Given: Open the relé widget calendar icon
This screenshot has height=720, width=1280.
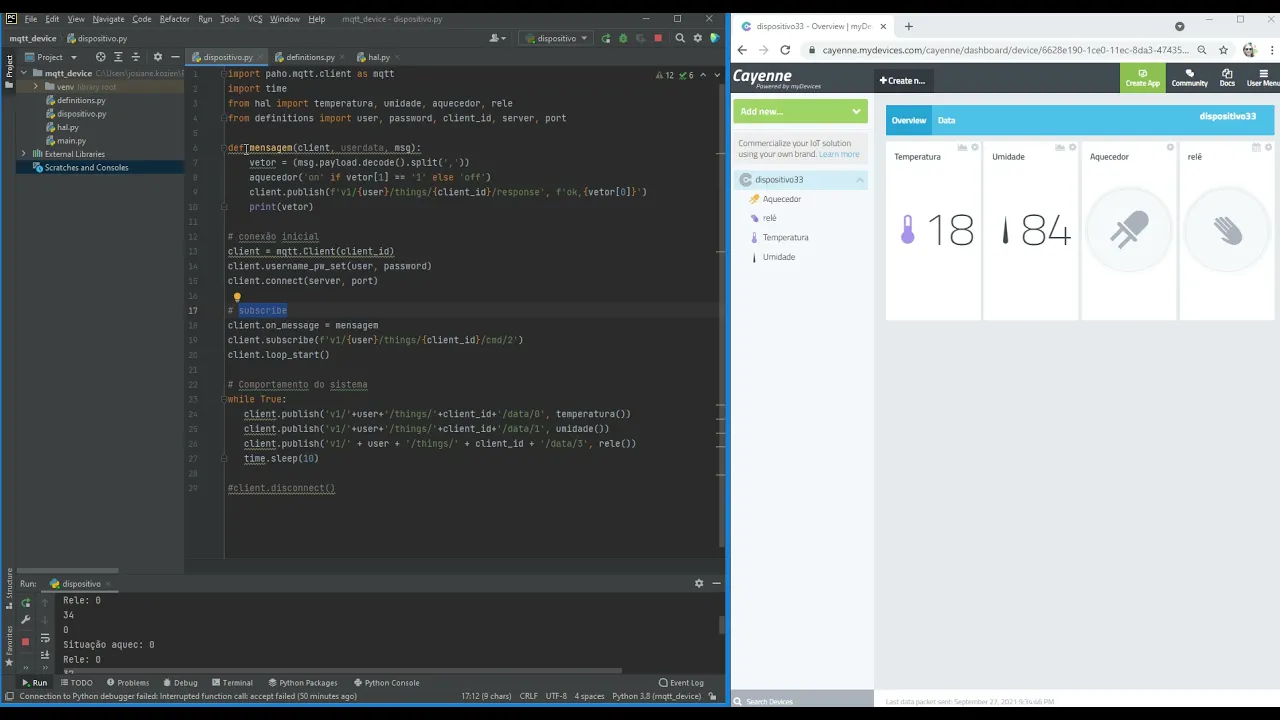Looking at the screenshot, I should pyautogui.click(x=1256, y=147).
